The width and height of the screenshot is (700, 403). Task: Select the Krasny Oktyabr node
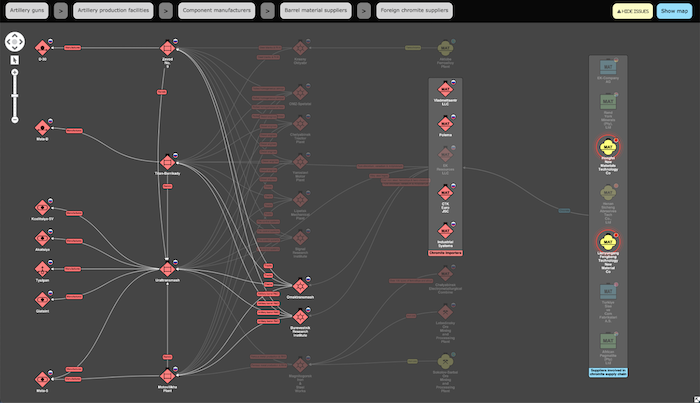tap(300, 48)
